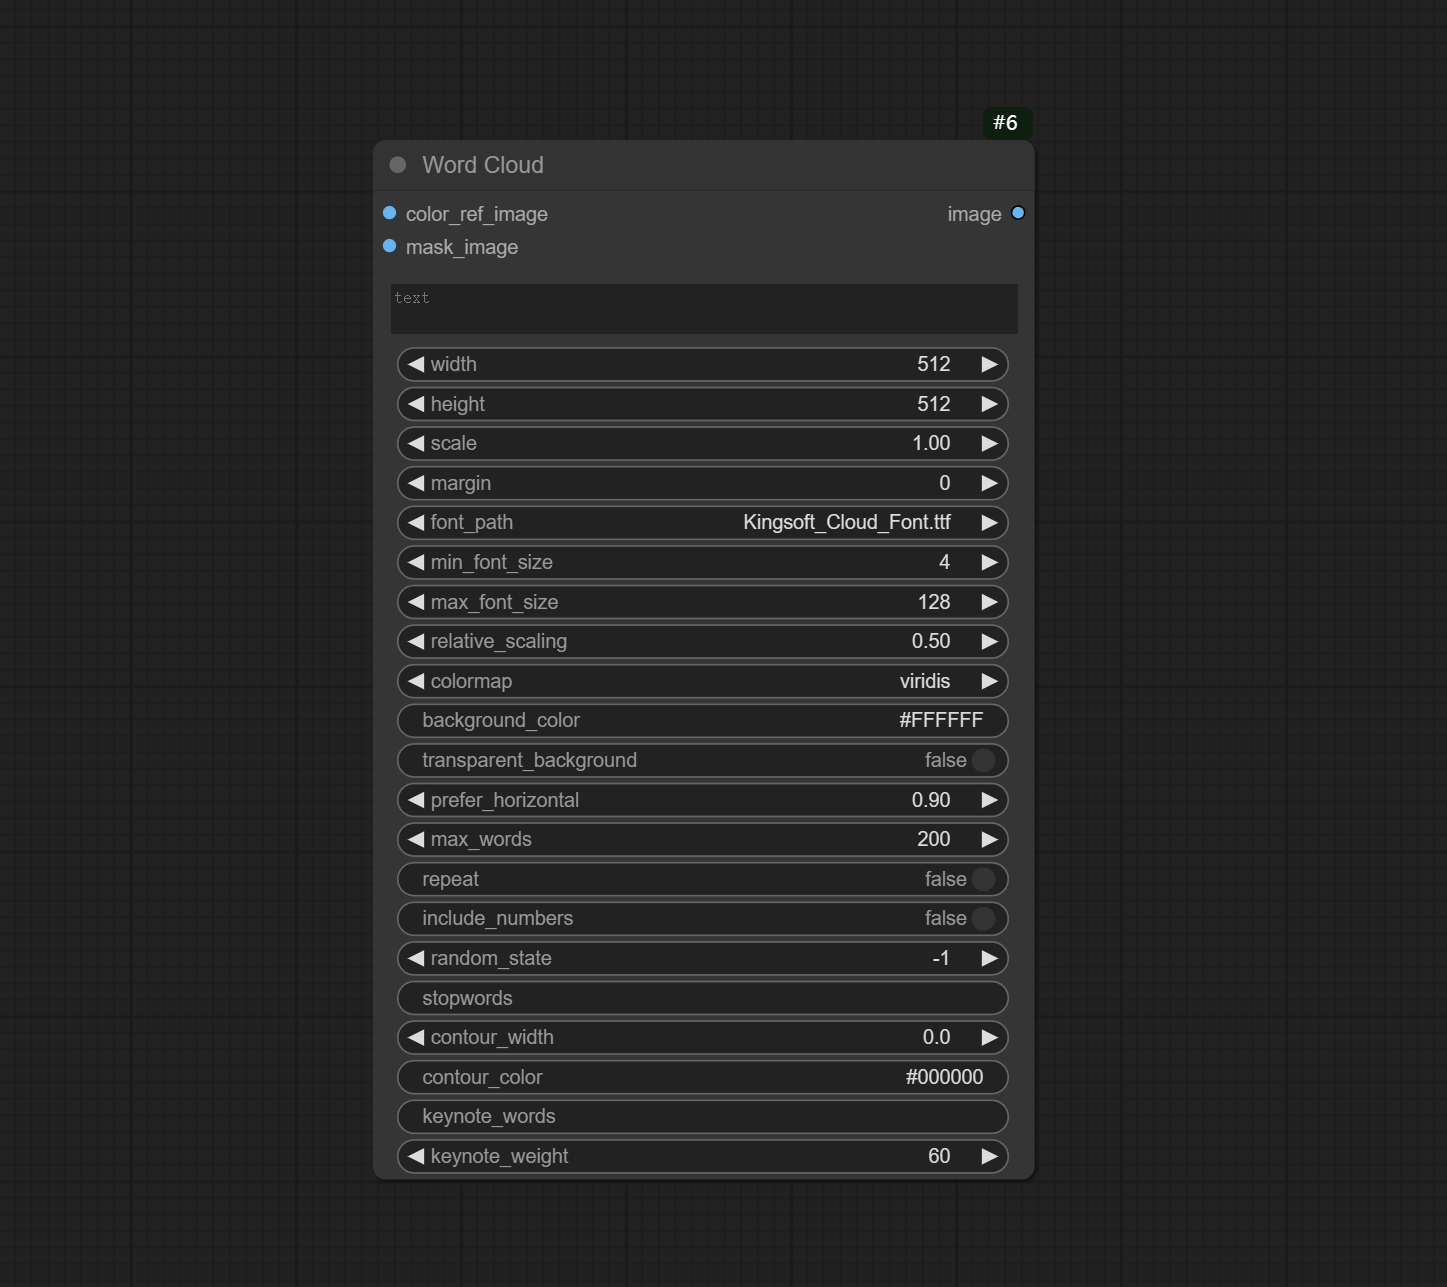Click the min_font_size value 4
The width and height of the screenshot is (1447, 1287).
[x=945, y=562]
